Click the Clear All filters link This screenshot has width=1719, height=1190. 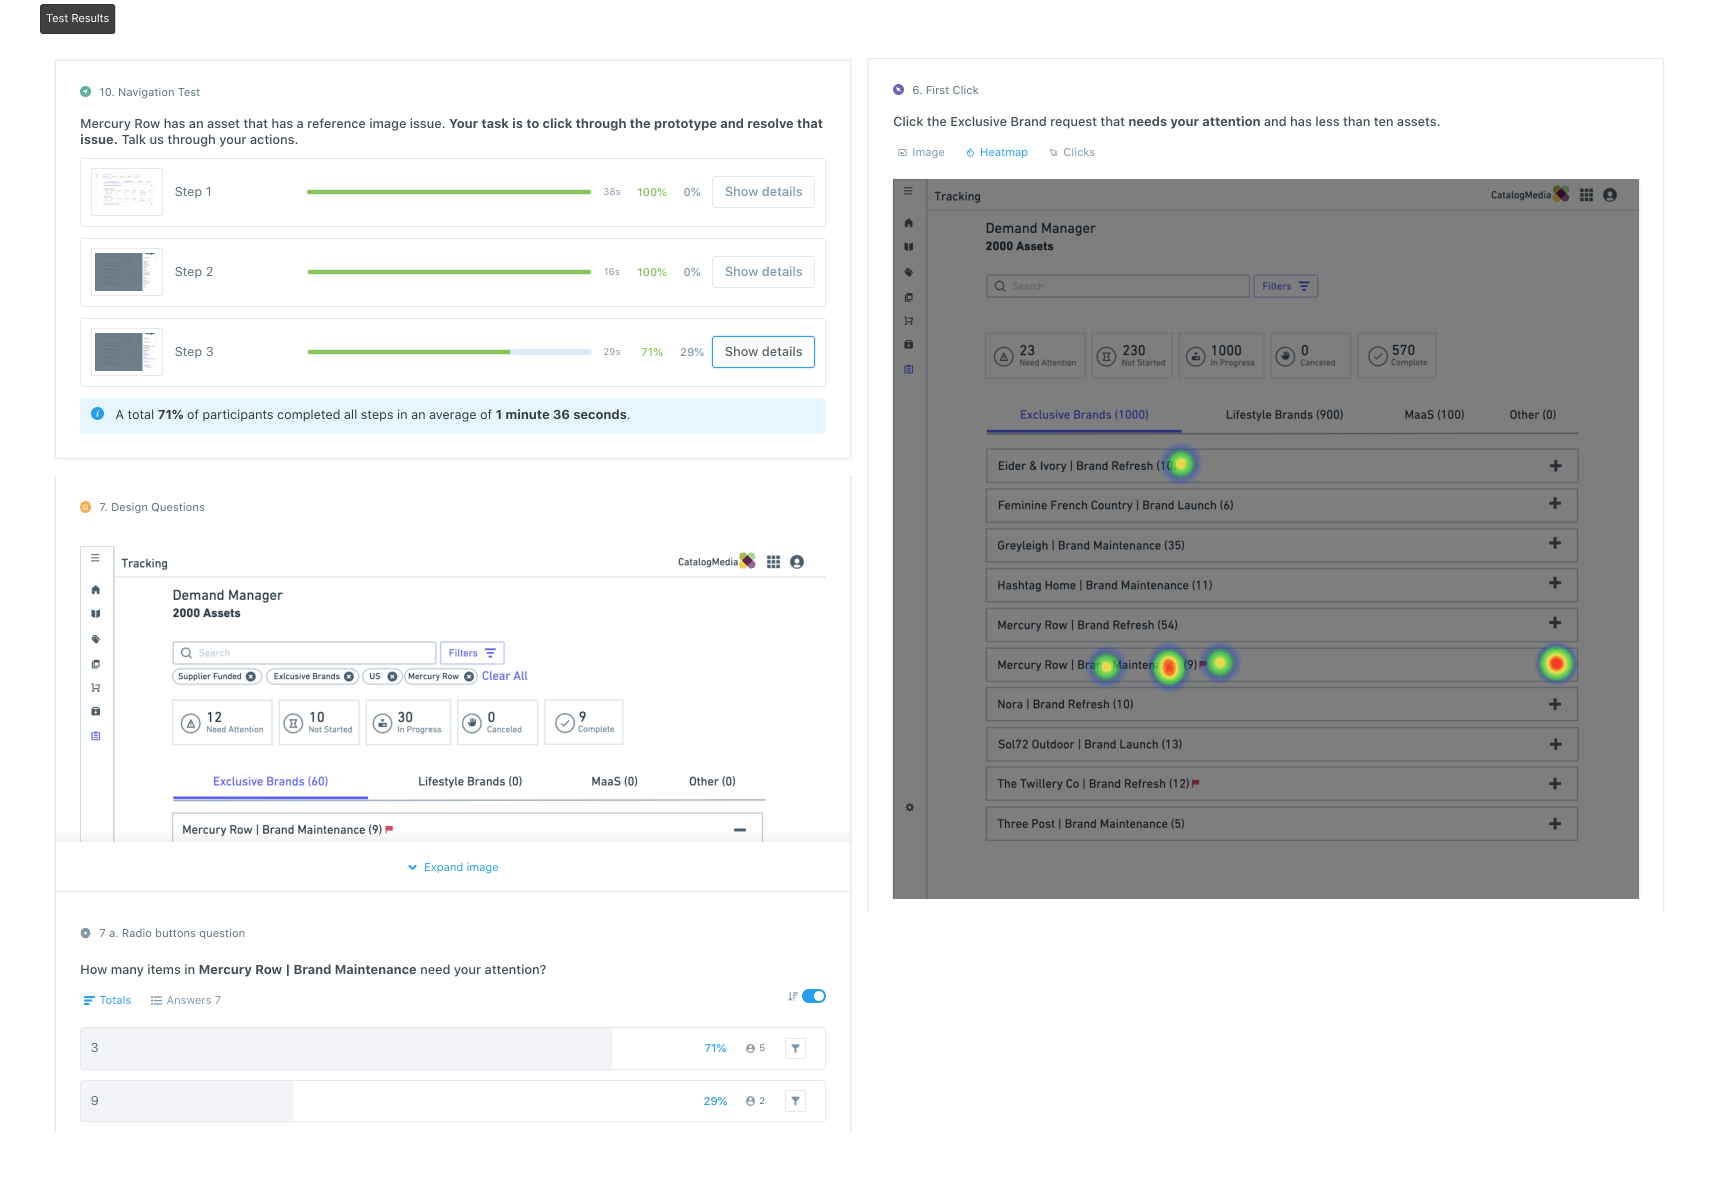504,676
